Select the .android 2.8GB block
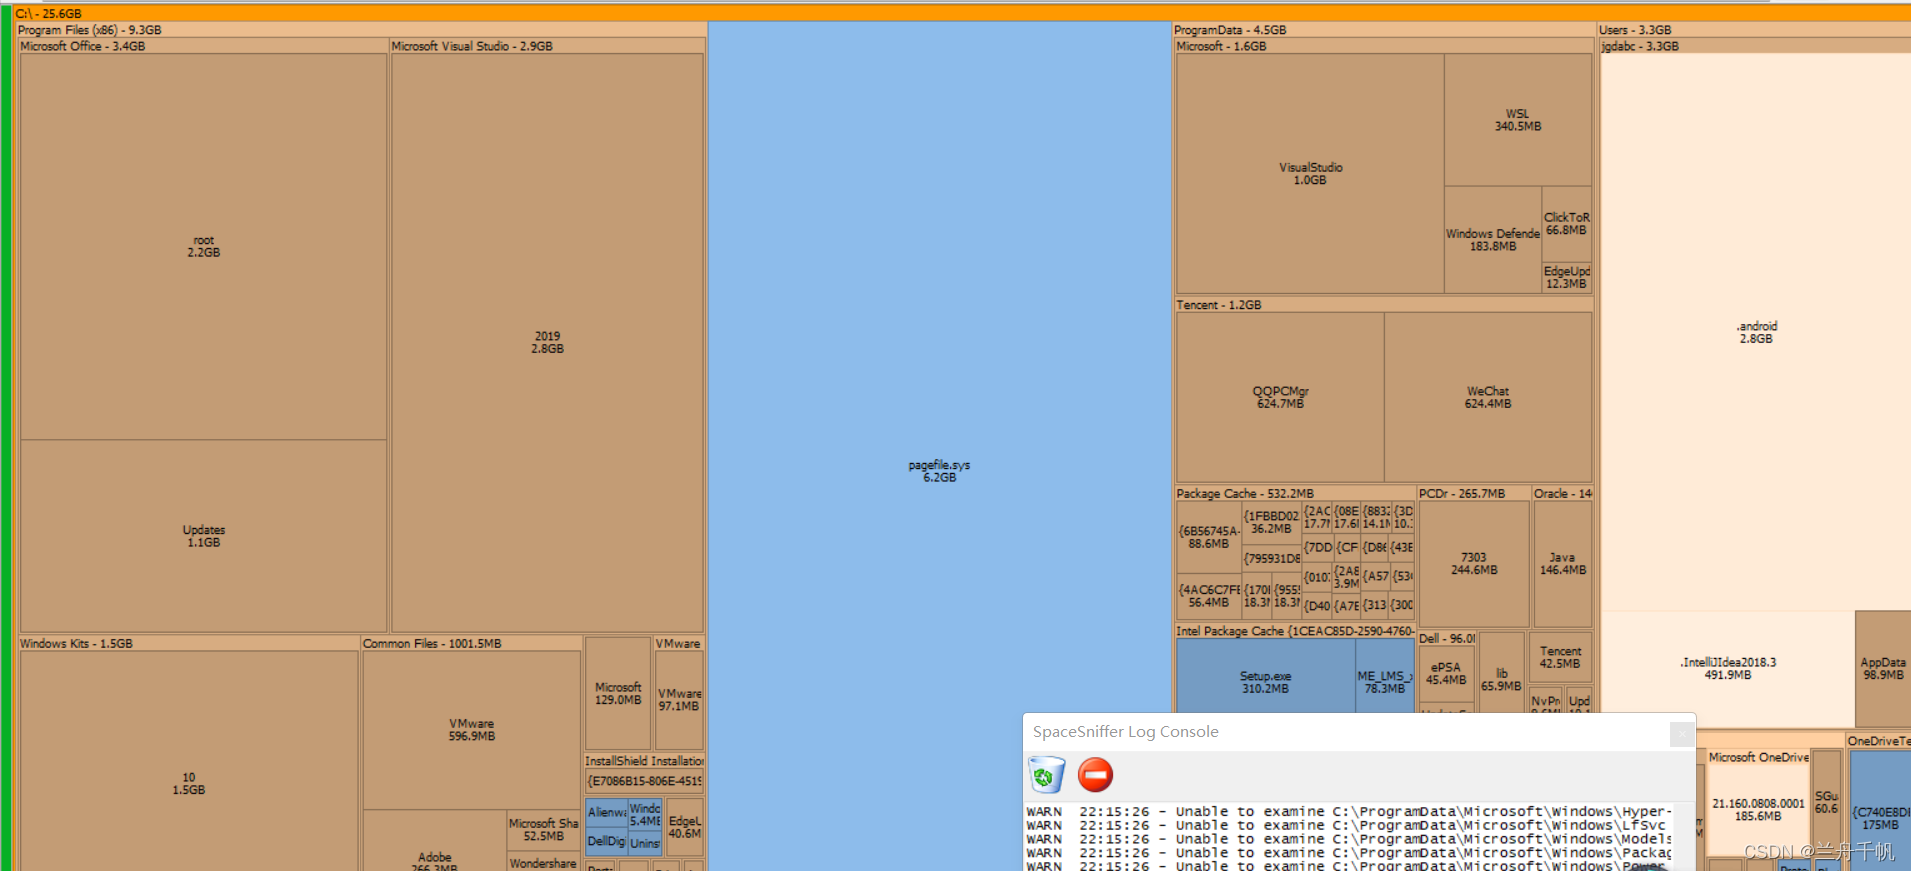Screen dimensions: 1911x871 point(1756,332)
